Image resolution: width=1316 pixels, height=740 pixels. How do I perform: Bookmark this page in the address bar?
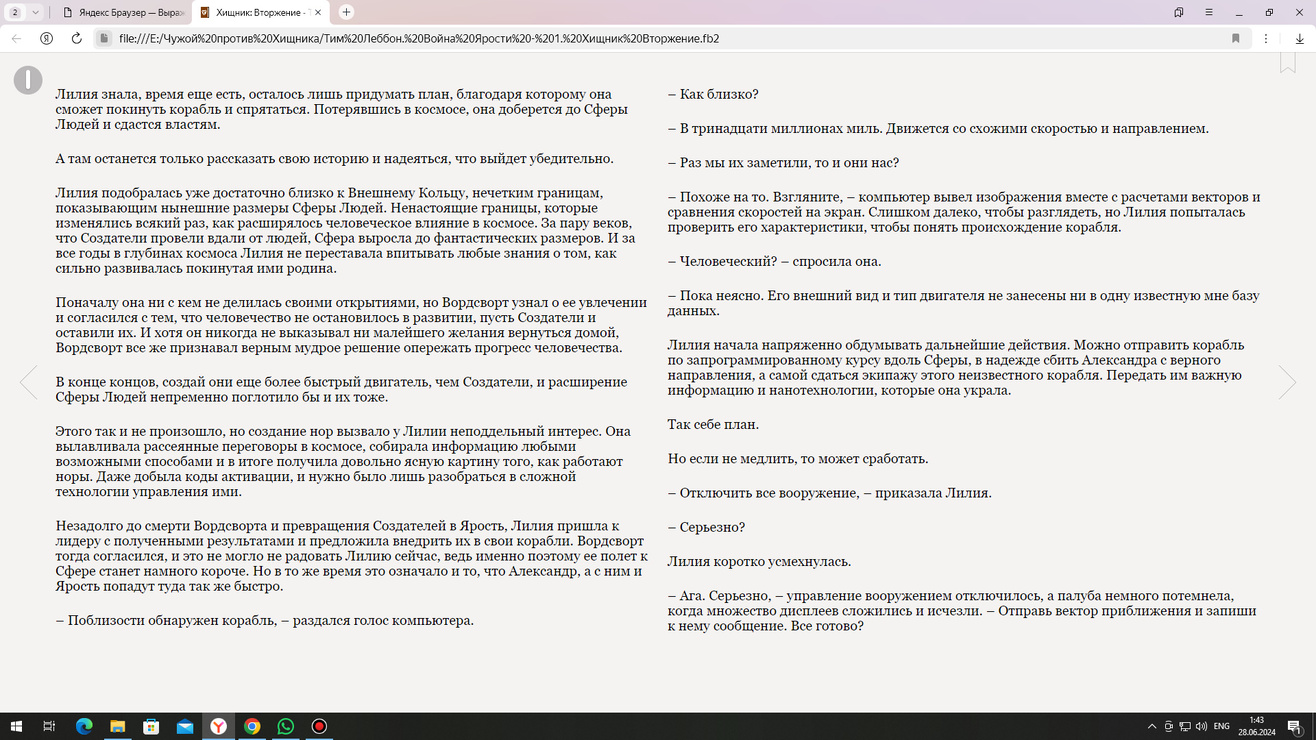(1236, 38)
